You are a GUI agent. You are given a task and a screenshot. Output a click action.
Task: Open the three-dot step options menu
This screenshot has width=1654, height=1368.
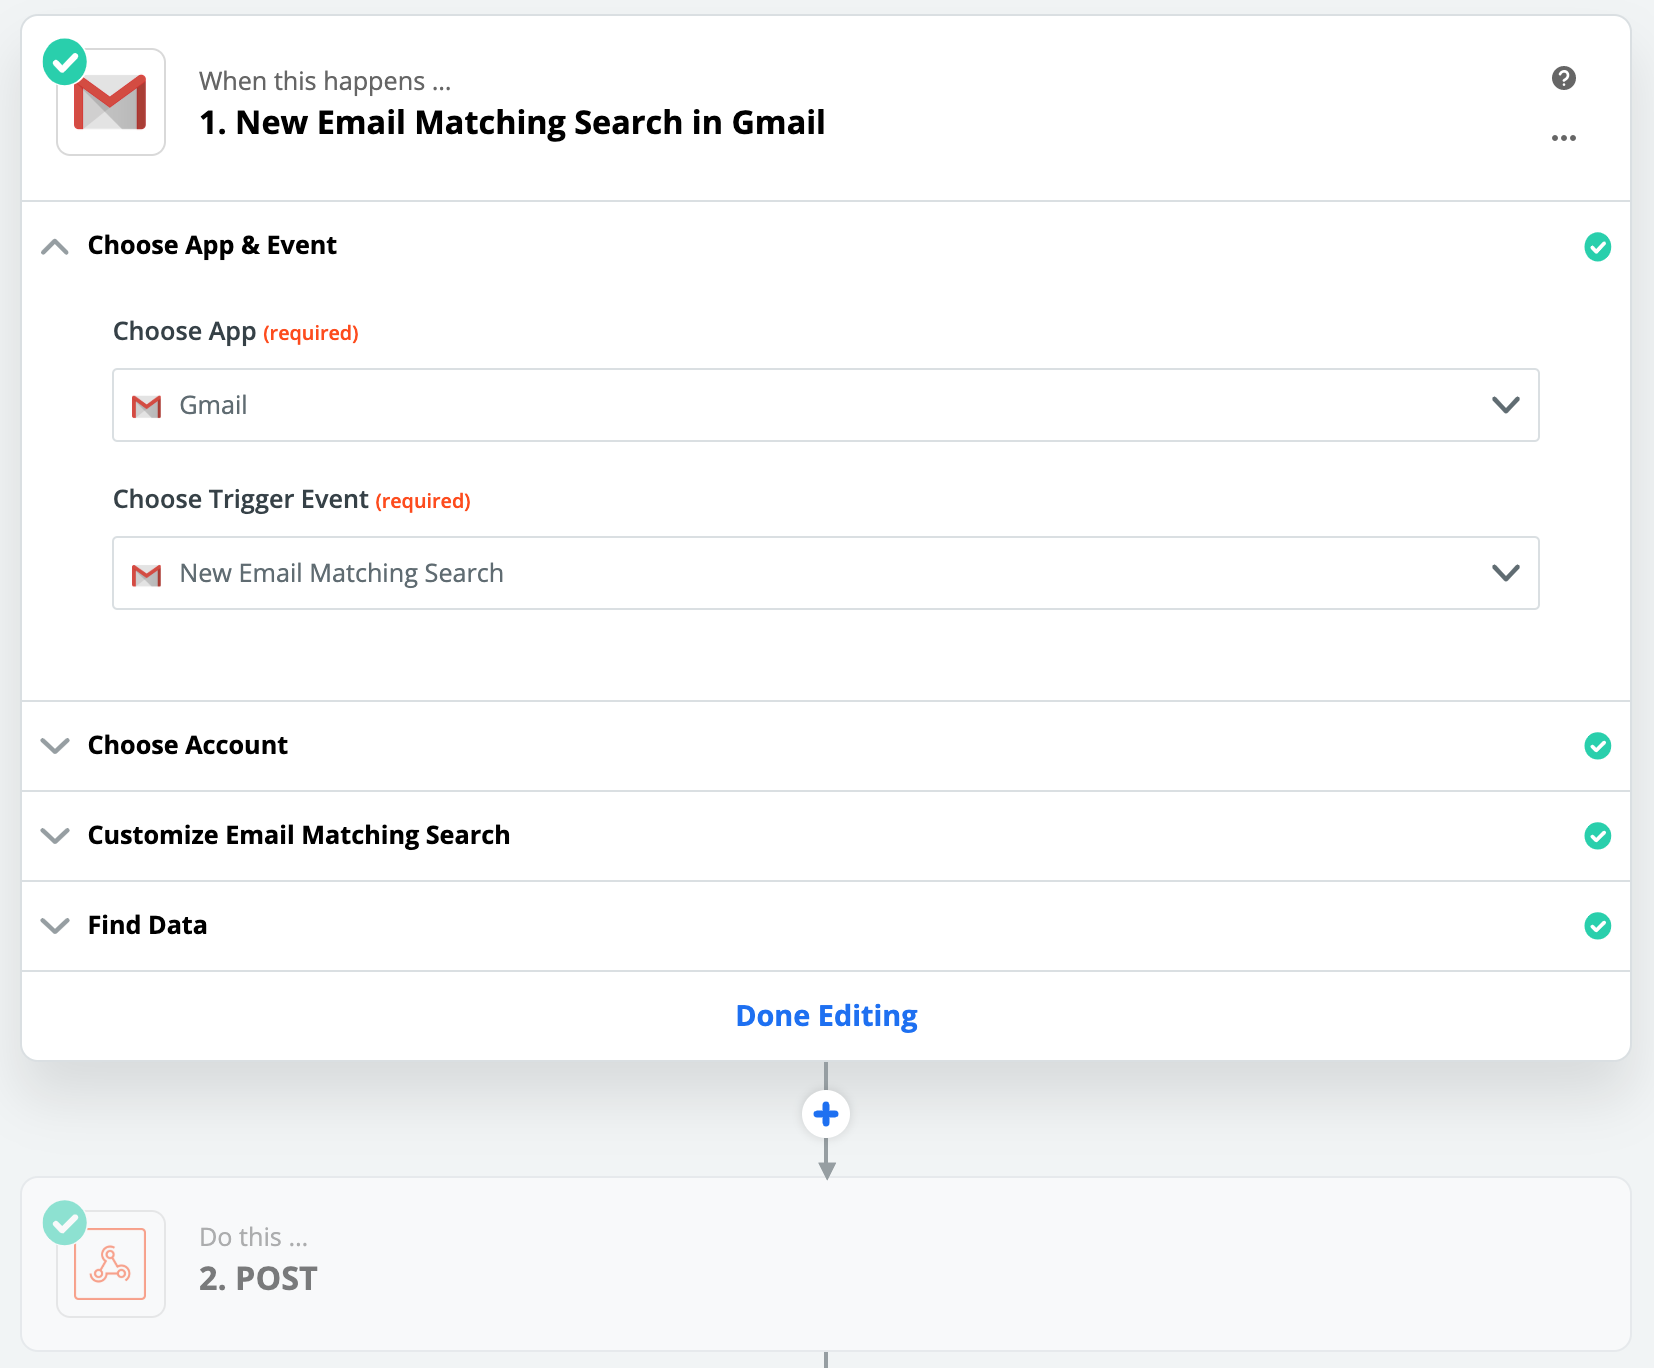[1564, 138]
